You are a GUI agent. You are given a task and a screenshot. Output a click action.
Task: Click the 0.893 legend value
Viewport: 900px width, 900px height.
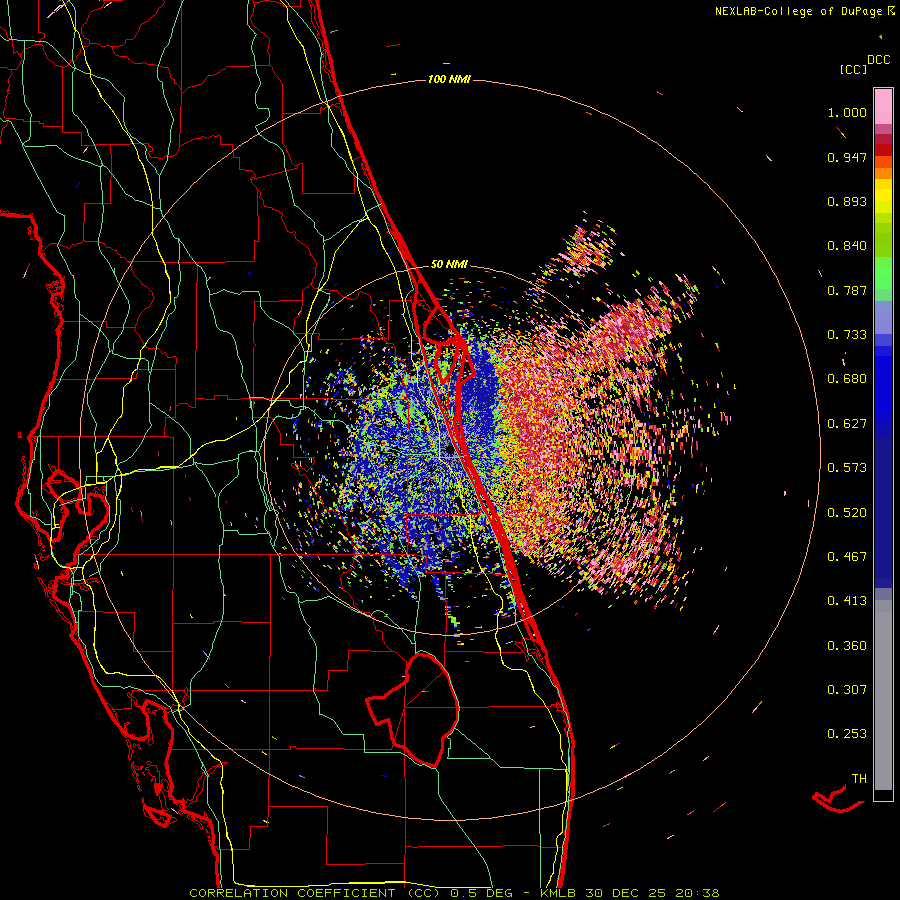point(847,201)
